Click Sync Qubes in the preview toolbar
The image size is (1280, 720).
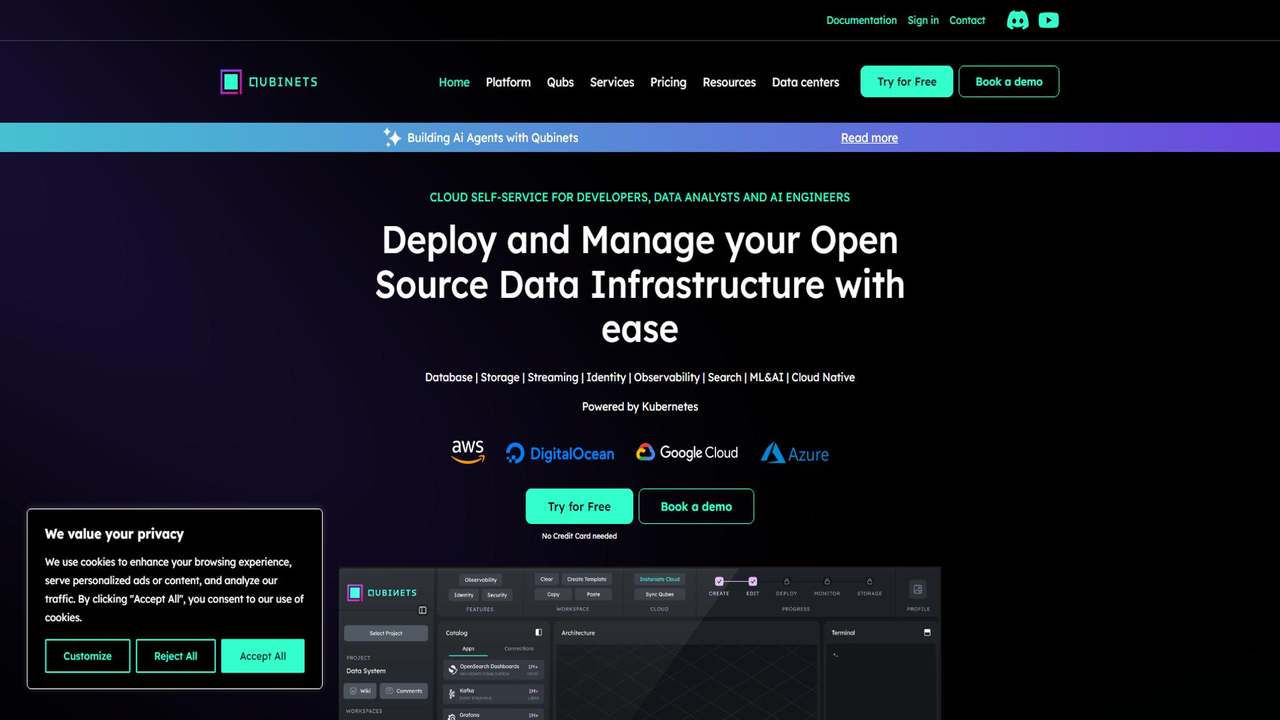660,594
